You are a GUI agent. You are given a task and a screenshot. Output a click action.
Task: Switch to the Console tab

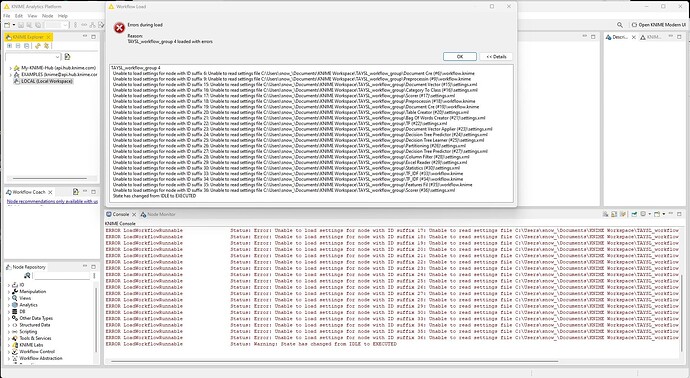click(121, 214)
